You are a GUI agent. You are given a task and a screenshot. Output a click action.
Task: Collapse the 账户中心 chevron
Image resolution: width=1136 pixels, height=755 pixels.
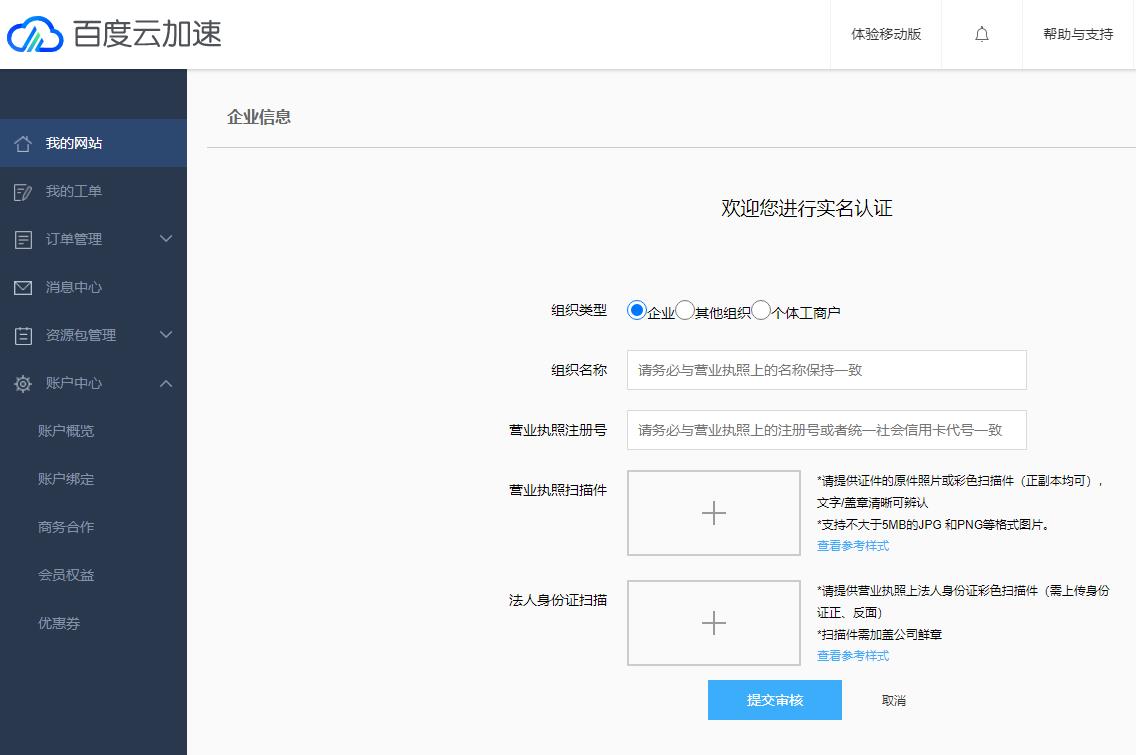coord(166,383)
